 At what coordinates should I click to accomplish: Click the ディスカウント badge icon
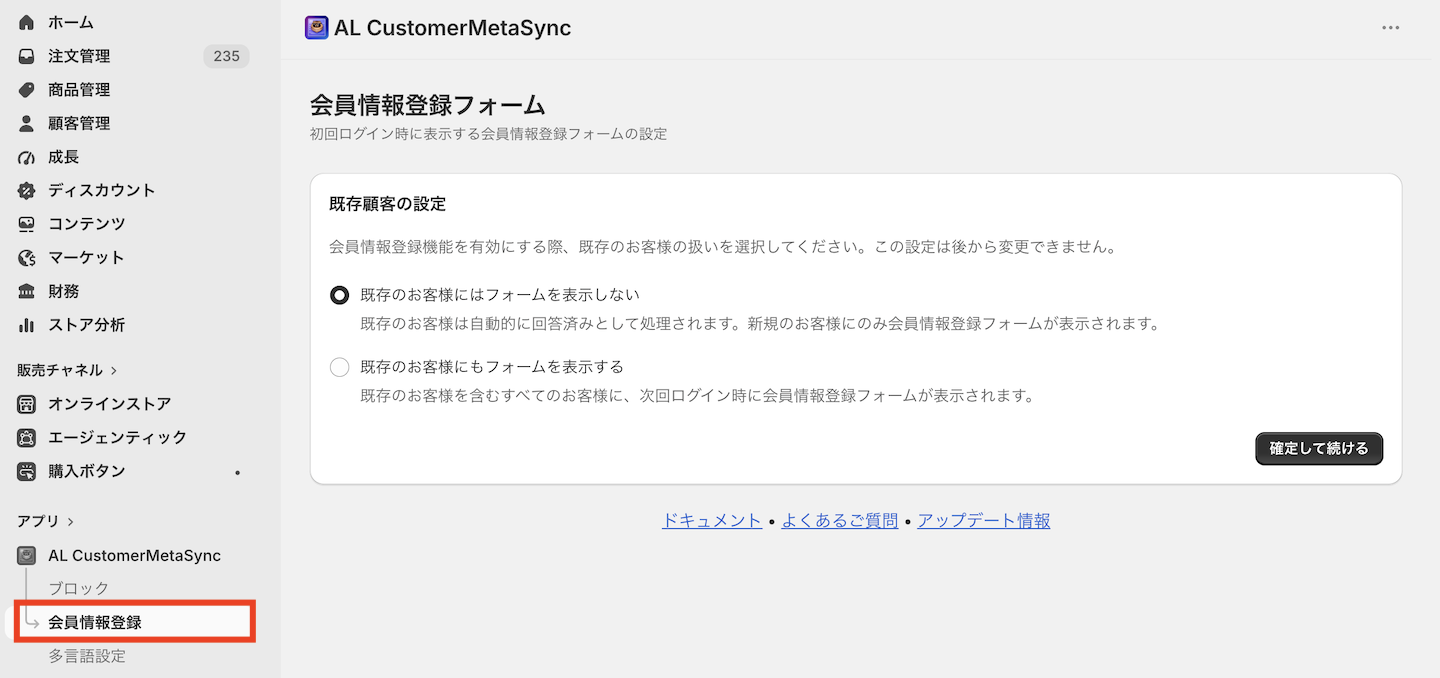(27, 190)
